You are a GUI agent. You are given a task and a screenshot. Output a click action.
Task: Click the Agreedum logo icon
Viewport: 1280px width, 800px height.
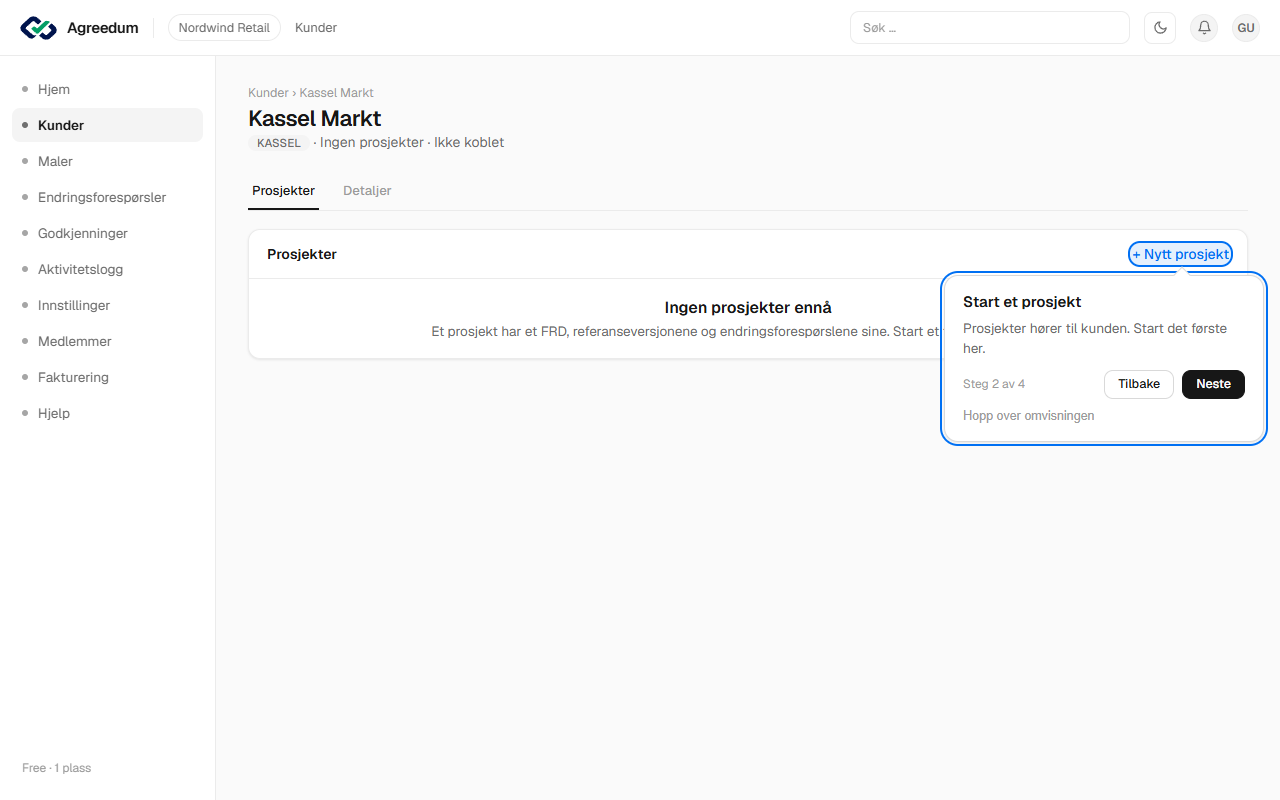(x=38, y=28)
